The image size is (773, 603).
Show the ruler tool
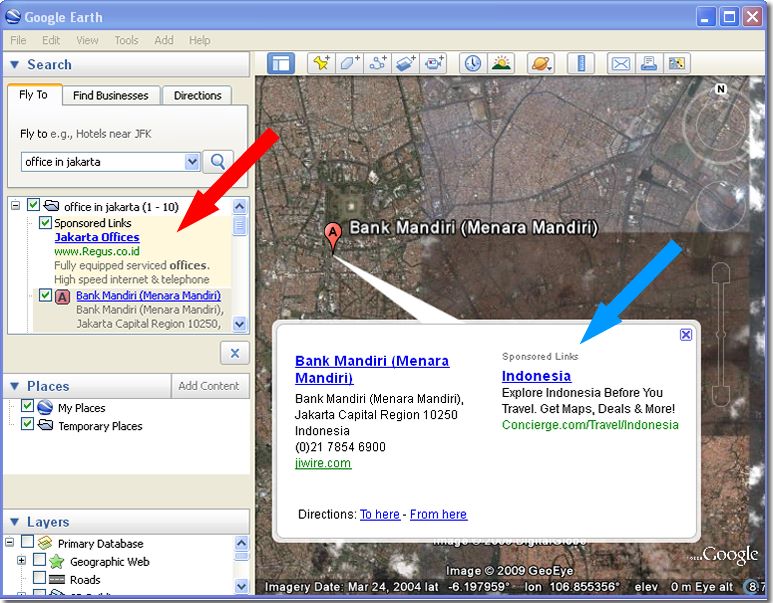click(580, 63)
